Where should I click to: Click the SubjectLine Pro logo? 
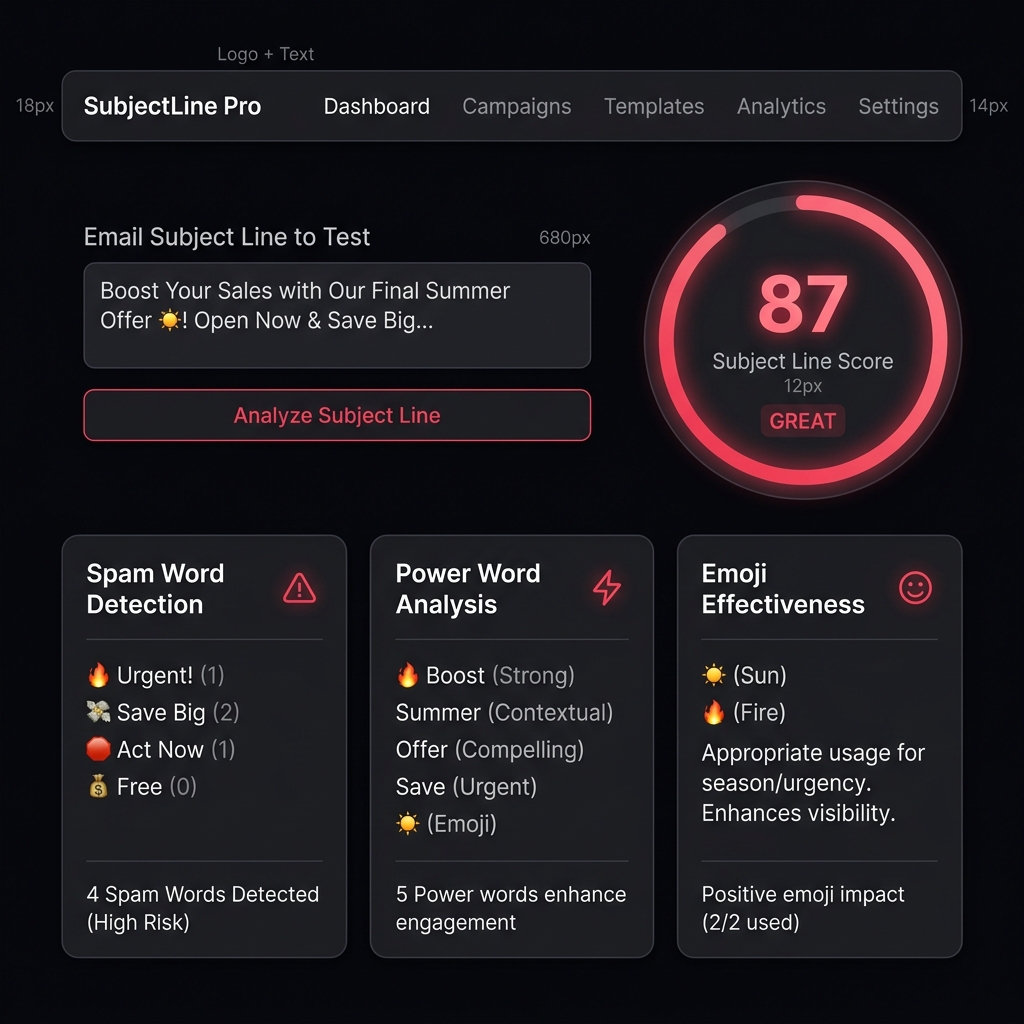point(172,106)
